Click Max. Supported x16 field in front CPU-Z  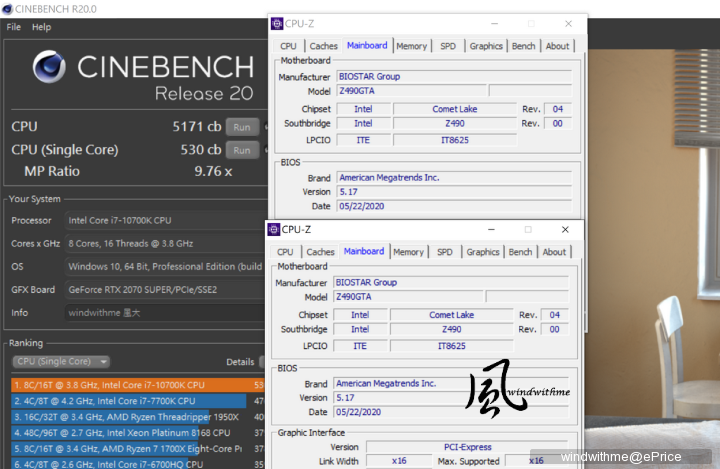pos(536,461)
